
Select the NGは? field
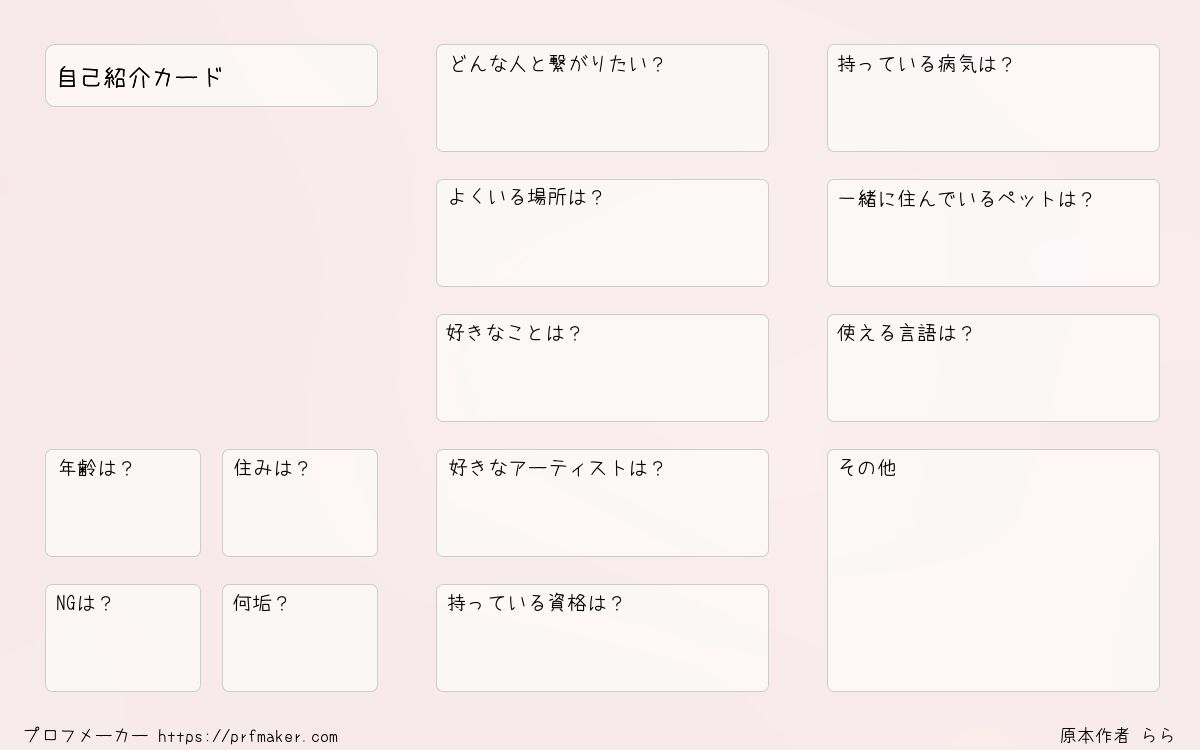tap(123, 638)
